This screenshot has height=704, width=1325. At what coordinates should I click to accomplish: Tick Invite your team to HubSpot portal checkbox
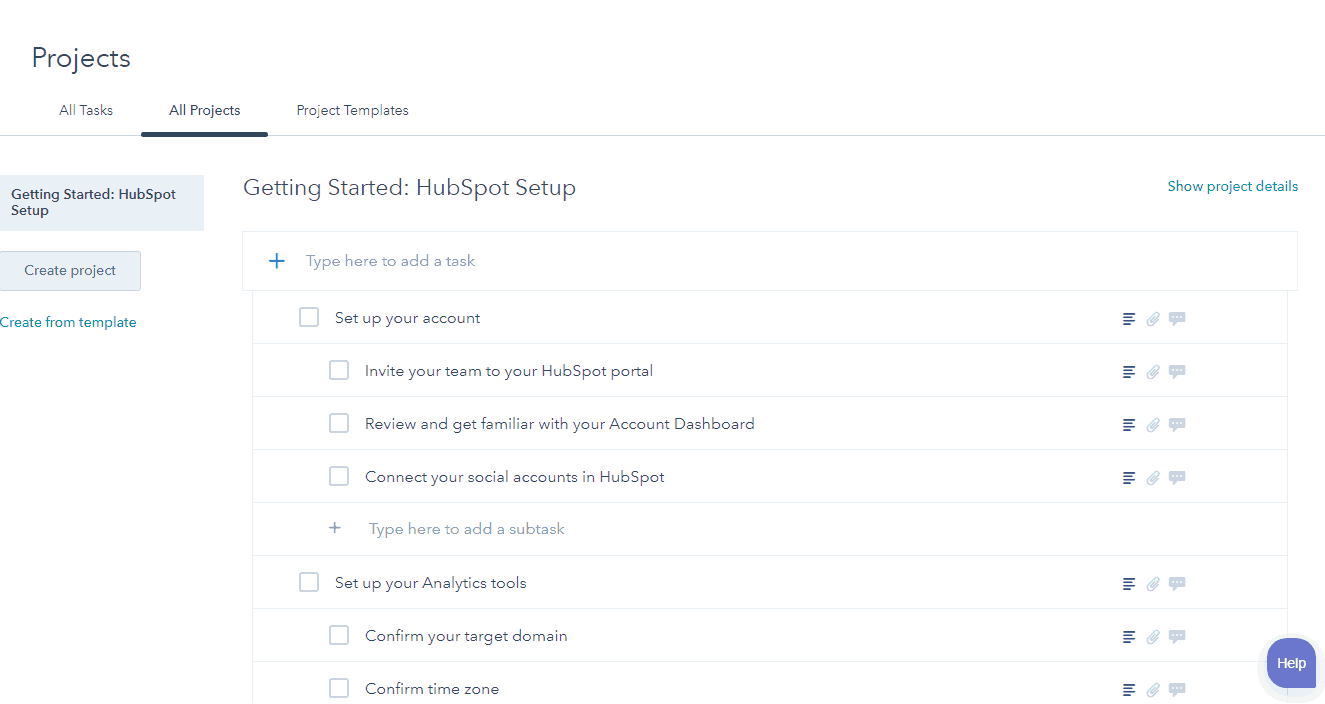click(x=339, y=370)
